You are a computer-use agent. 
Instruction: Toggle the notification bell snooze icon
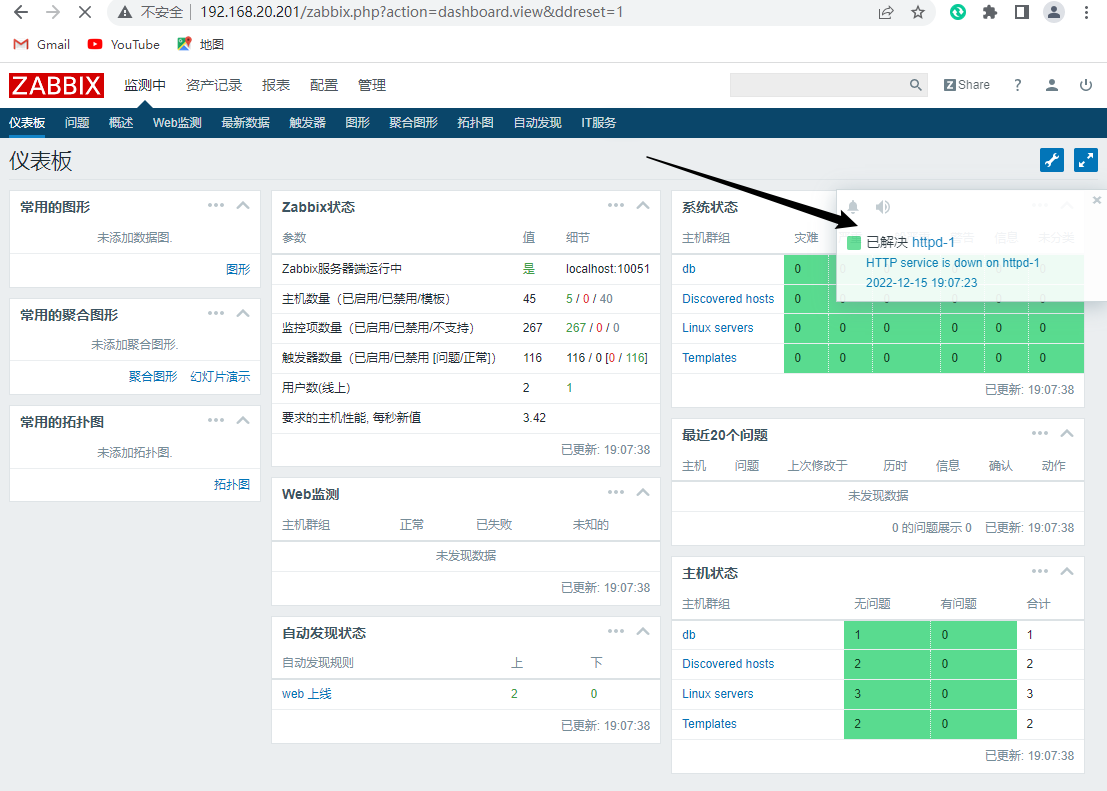(853, 207)
